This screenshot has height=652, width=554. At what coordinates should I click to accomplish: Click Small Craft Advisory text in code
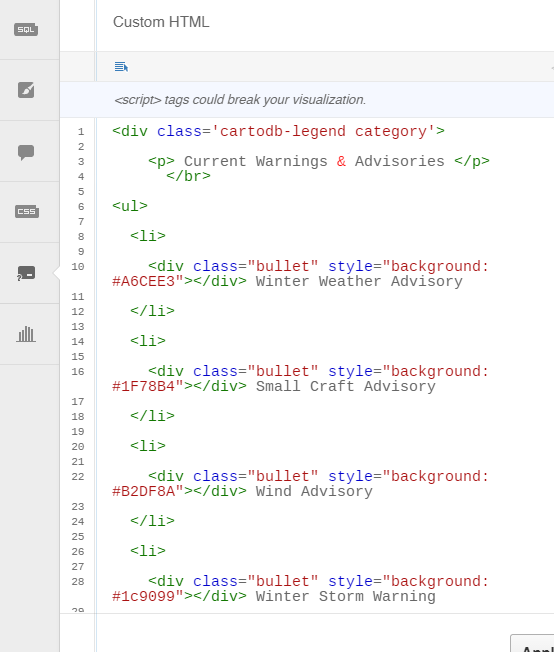click(x=346, y=386)
